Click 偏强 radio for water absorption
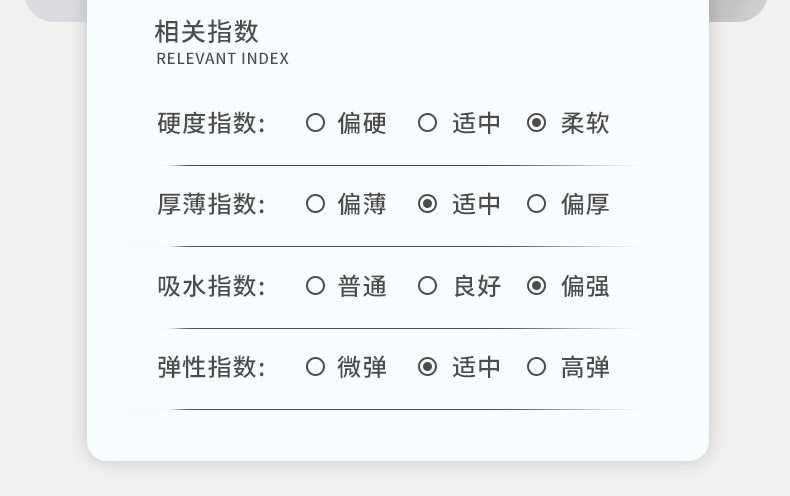790x496 pixels. tap(537, 286)
